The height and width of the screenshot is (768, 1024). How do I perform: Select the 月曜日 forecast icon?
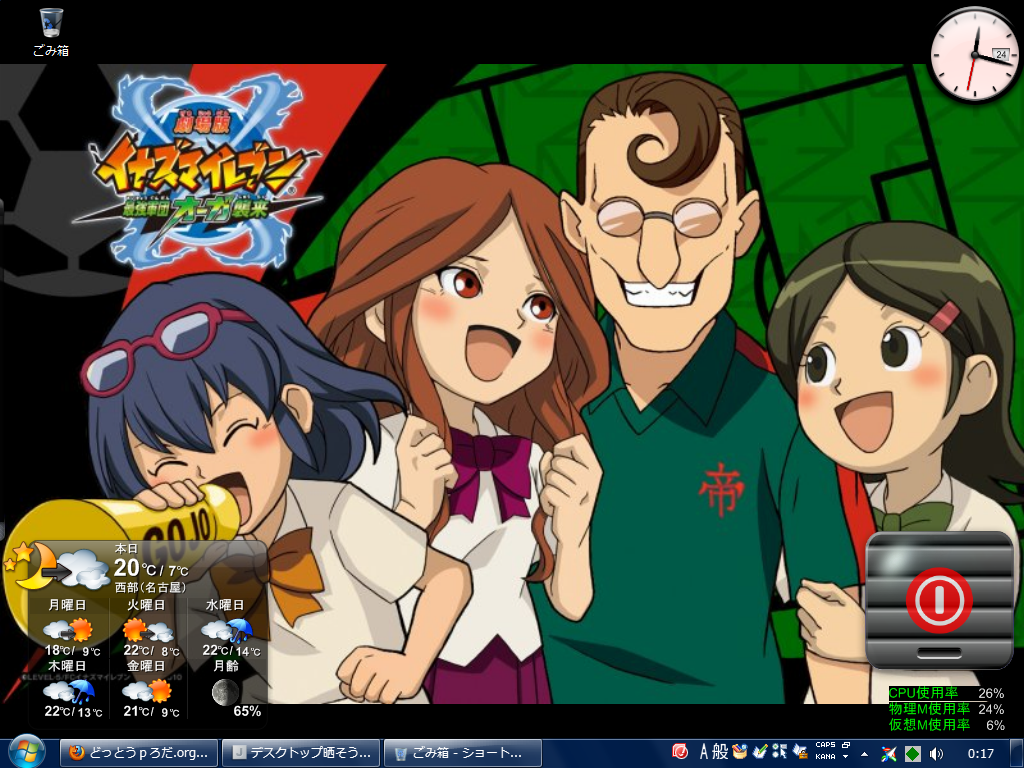[67, 630]
